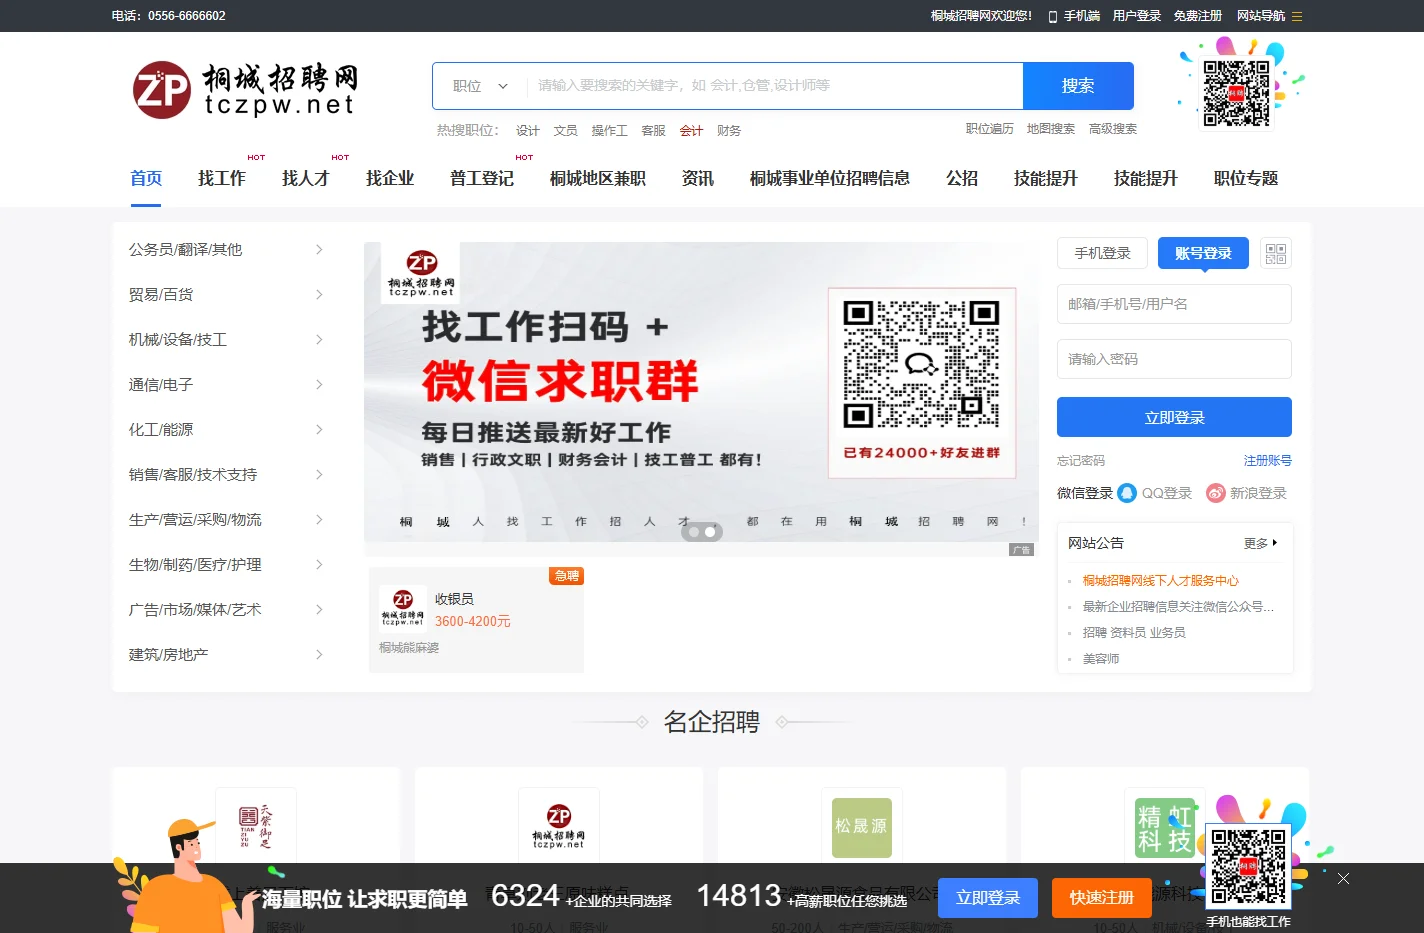1424x933 pixels.
Task: Click orange 快速注册 button
Action: (1102, 898)
